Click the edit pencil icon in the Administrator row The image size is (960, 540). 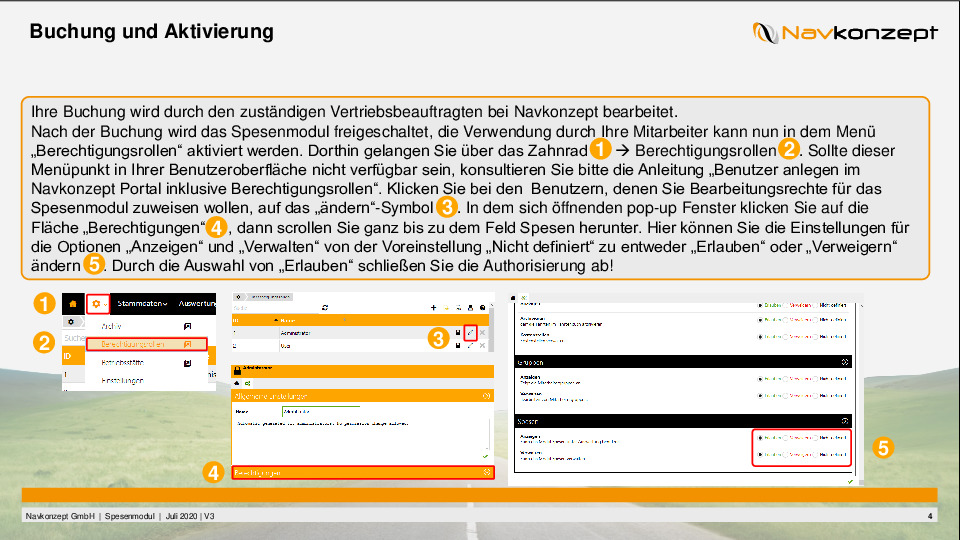pos(470,332)
